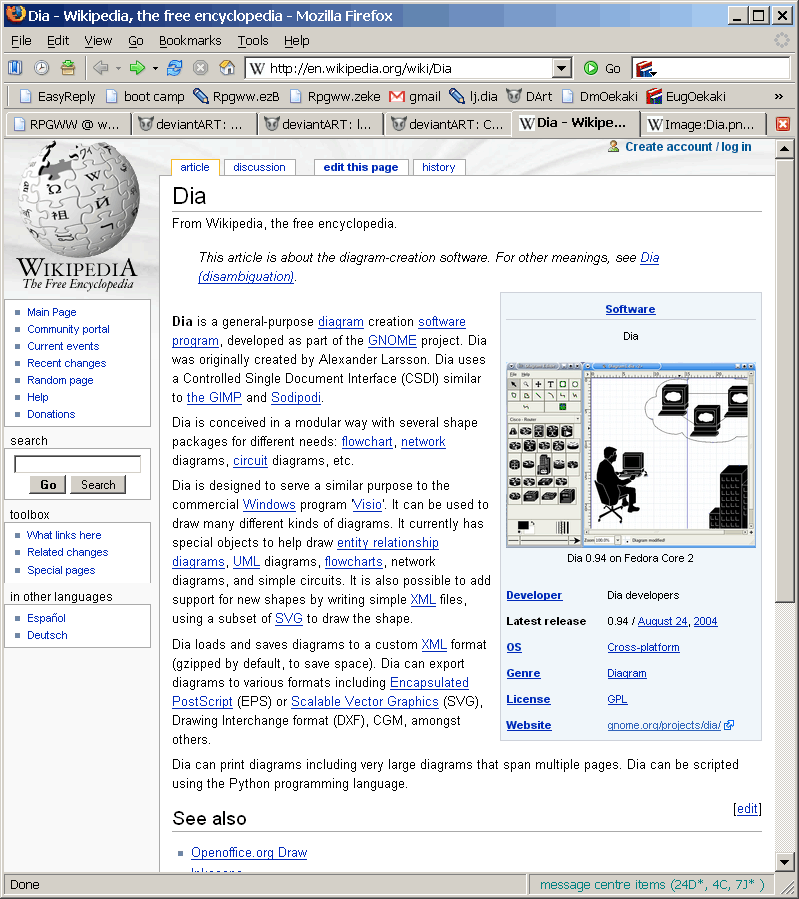The image size is (799, 899).
Task: Follow the gnome.org/projects/dia/ website link
Action: pyautogui.click(x=664, y=725)
